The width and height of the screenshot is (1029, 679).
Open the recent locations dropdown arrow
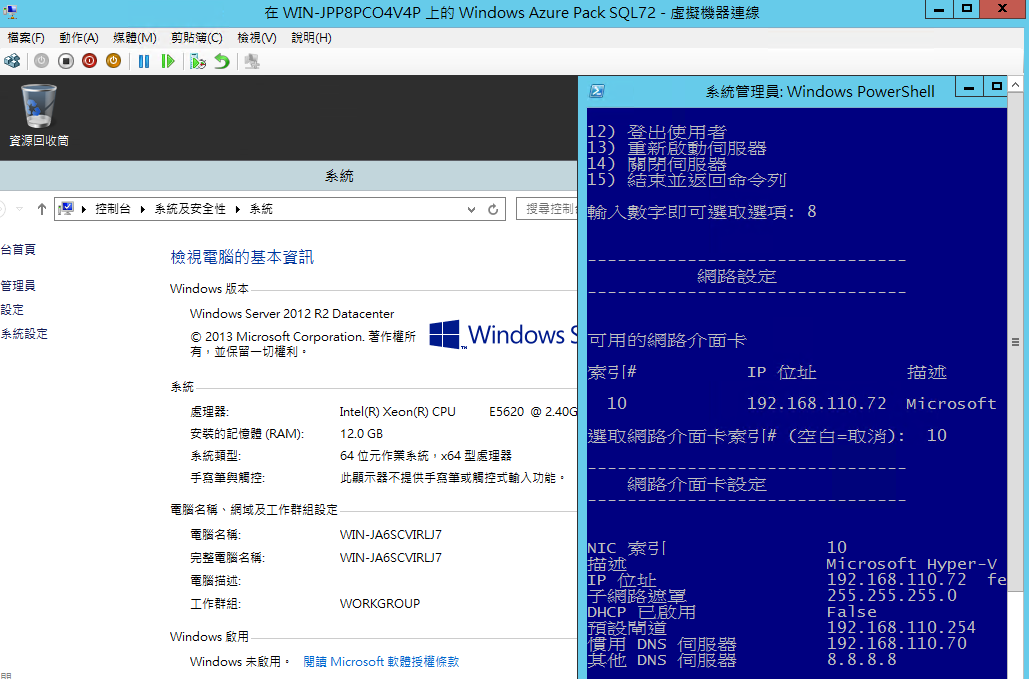(x=20, y=209)
